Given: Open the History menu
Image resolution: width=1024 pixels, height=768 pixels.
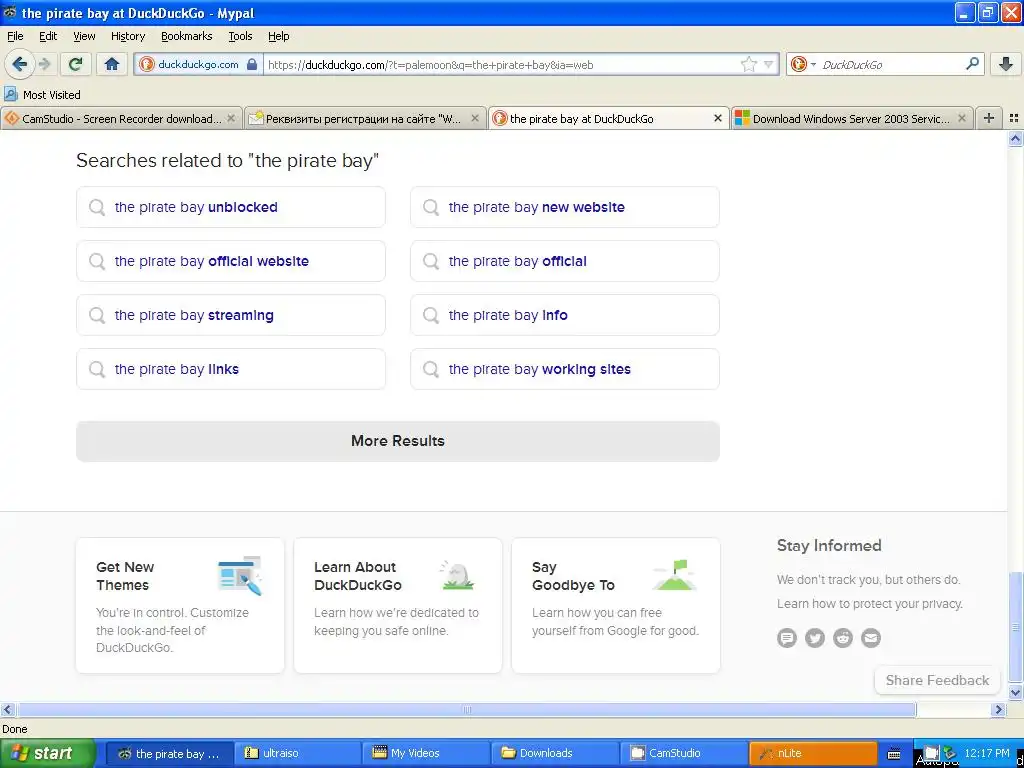Looking at the screenshot, I should click(127, 36).
